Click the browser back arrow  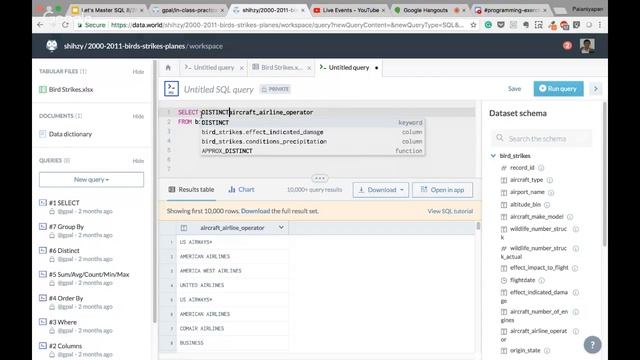[x=40, y=25]
